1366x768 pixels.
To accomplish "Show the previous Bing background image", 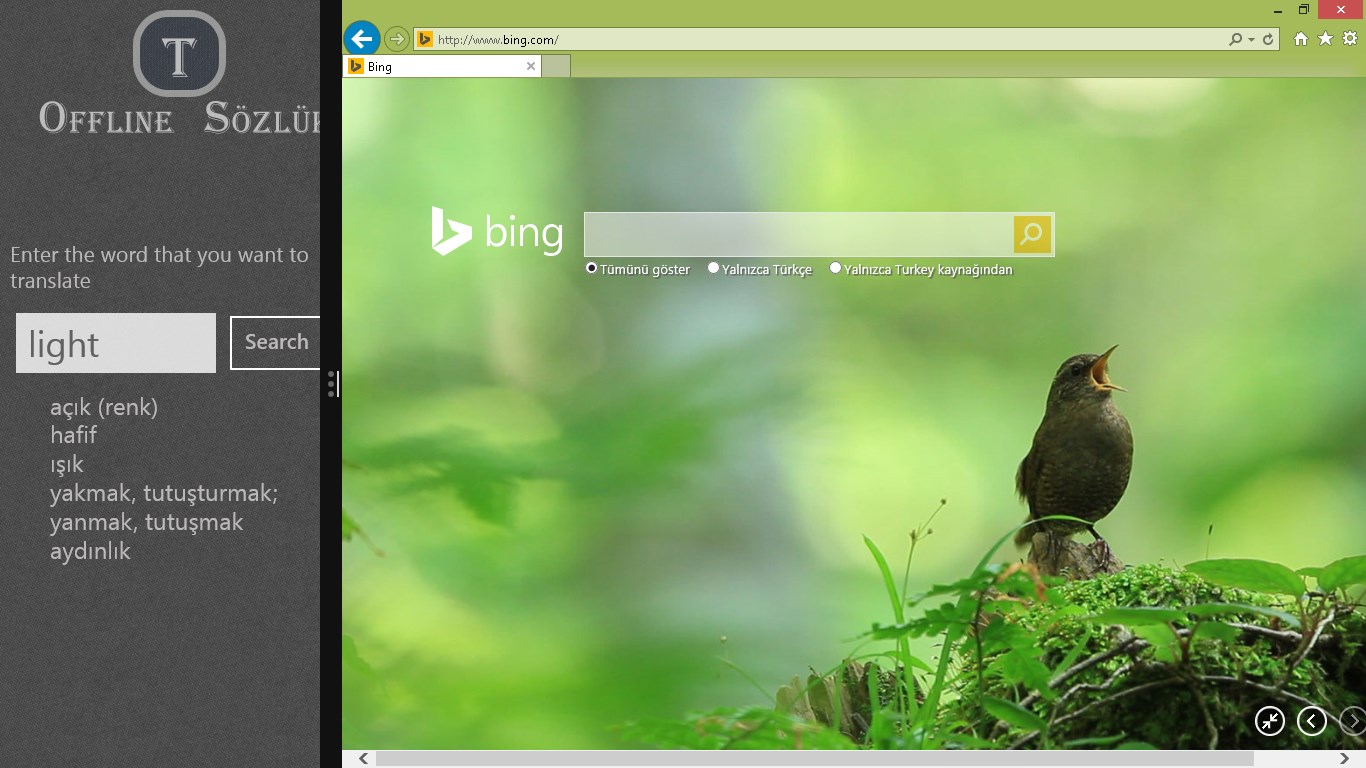I will coord(1312,721).
